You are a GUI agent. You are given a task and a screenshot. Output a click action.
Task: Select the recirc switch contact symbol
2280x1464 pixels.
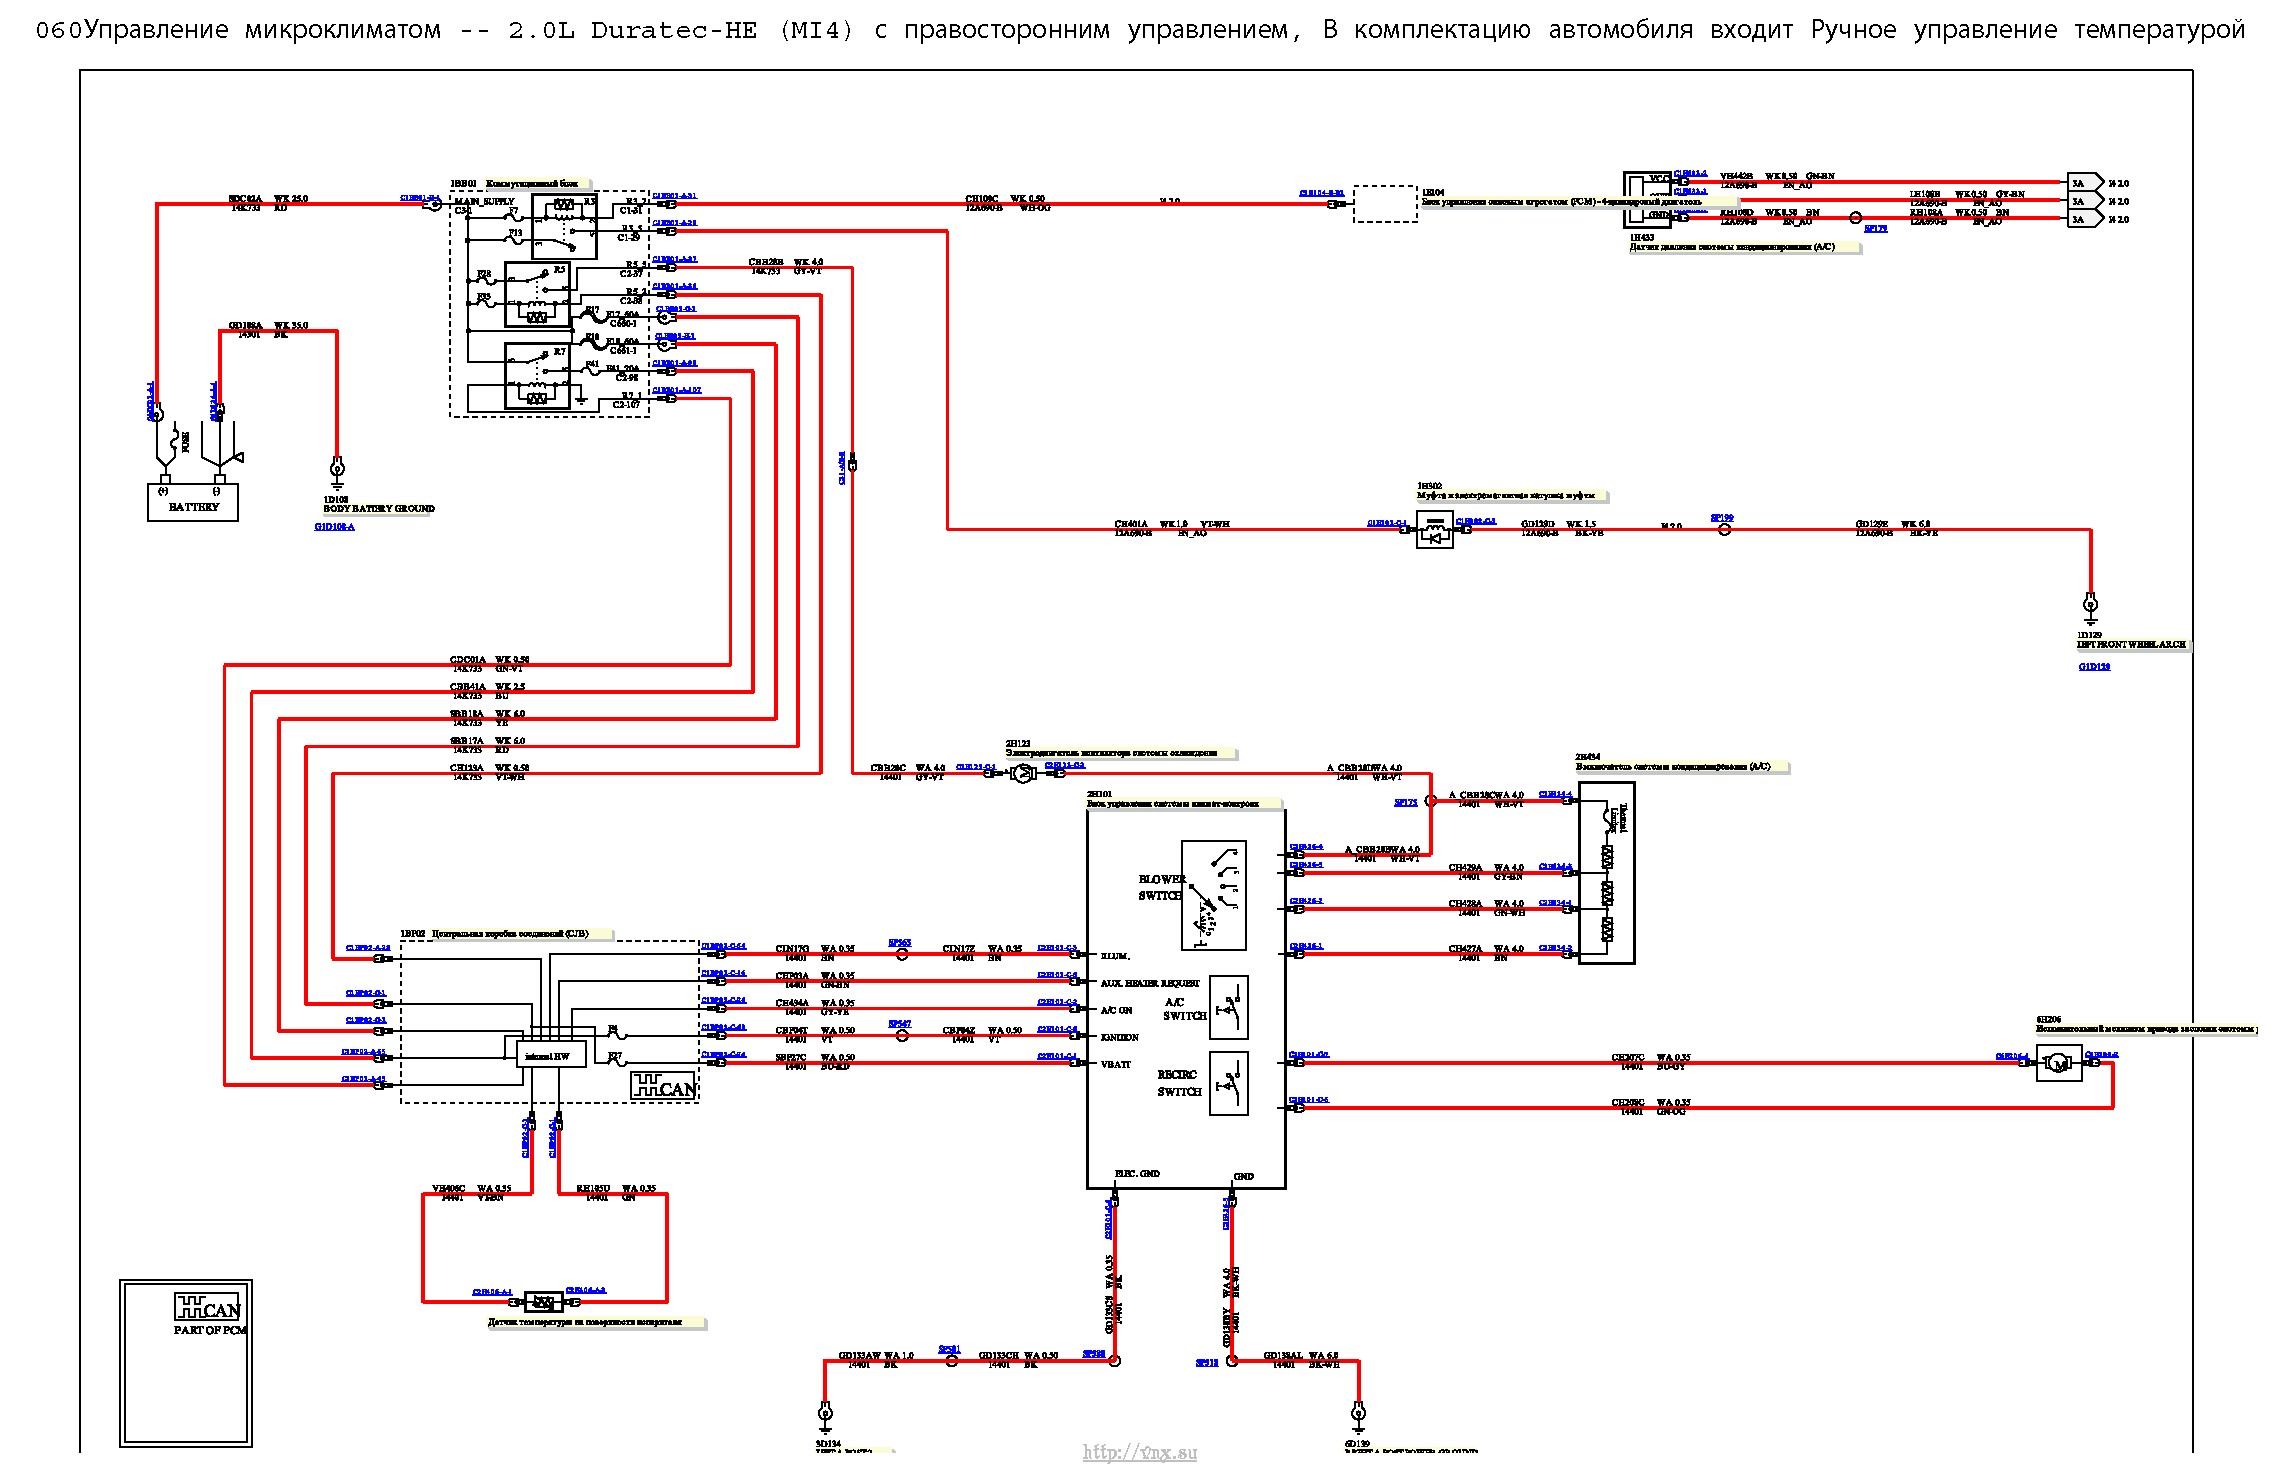[1229, 1083]
